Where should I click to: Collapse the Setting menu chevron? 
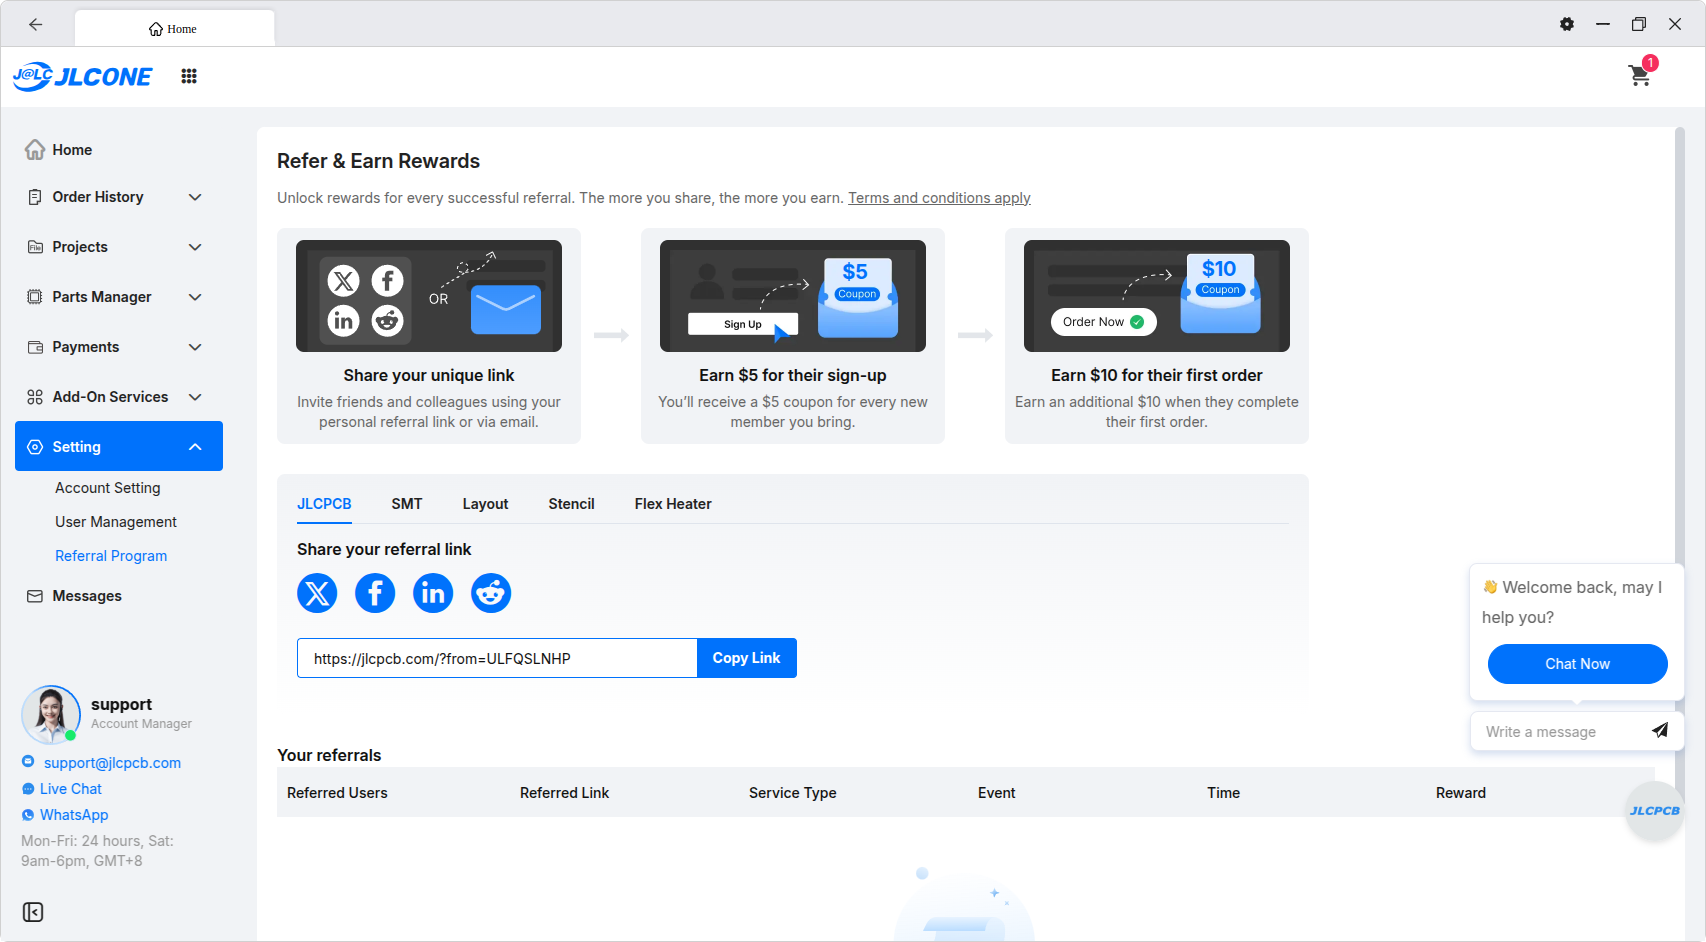point(195,447)
